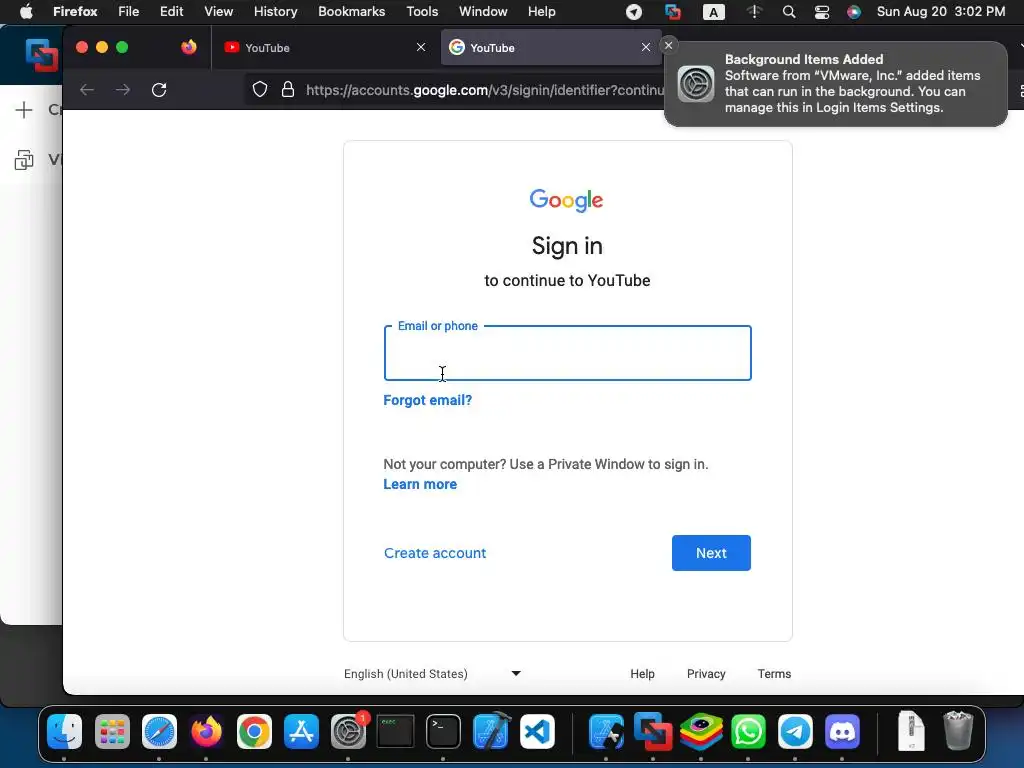The width and height of the screenshot is (1024, 768).
Task: Click the Privacy footer link
Action: click(706, 674)
